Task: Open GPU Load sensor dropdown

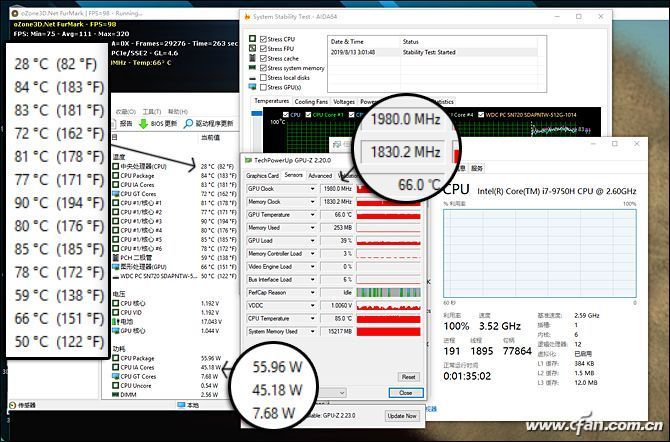Action: pos(313,241)
